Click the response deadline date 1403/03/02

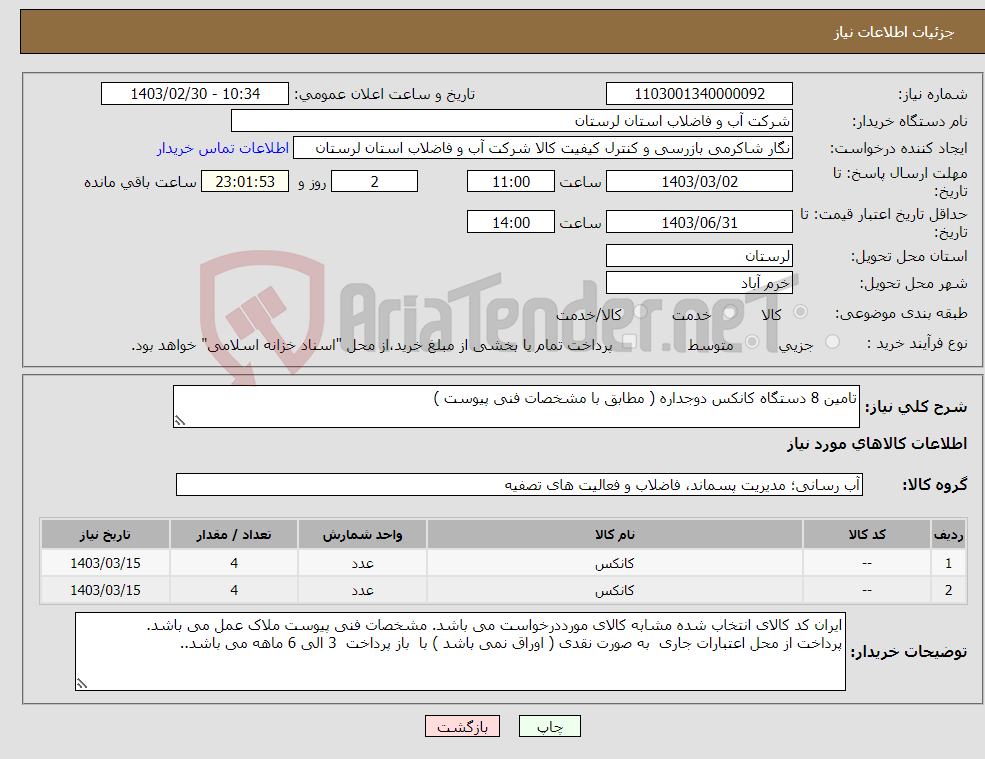[699, 182]
